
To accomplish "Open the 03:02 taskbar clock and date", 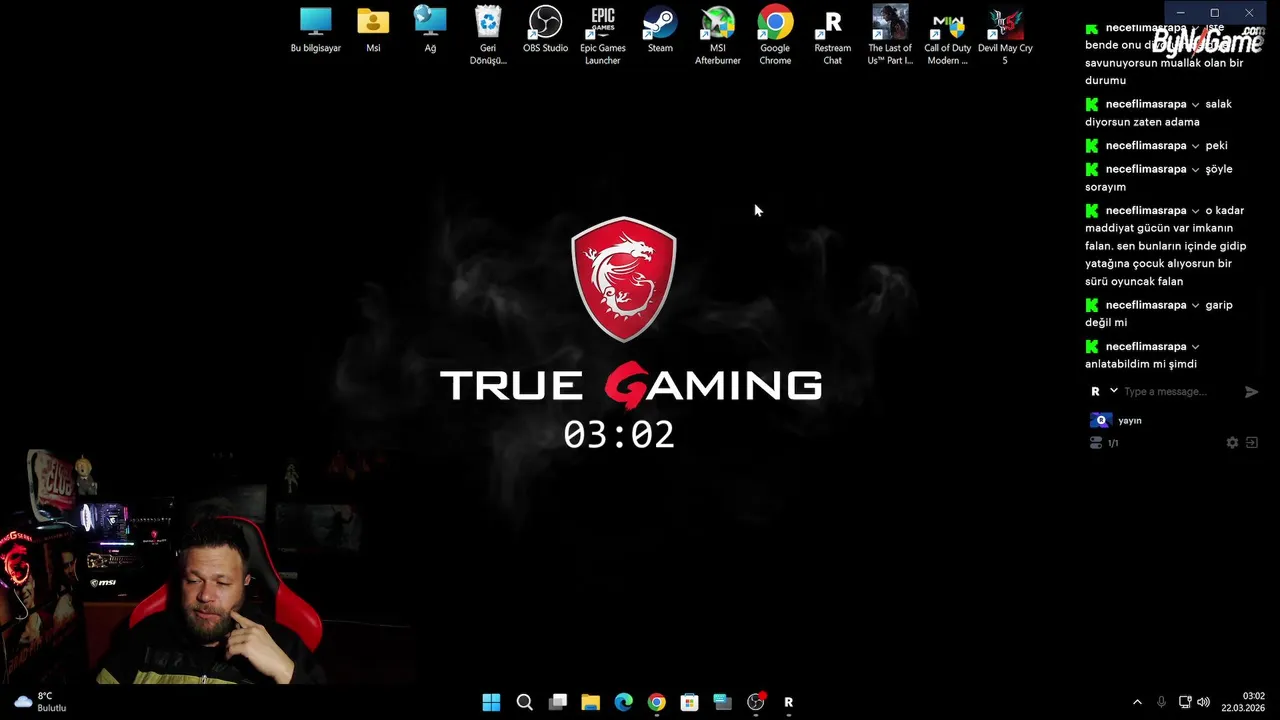I will [1243, 702].
